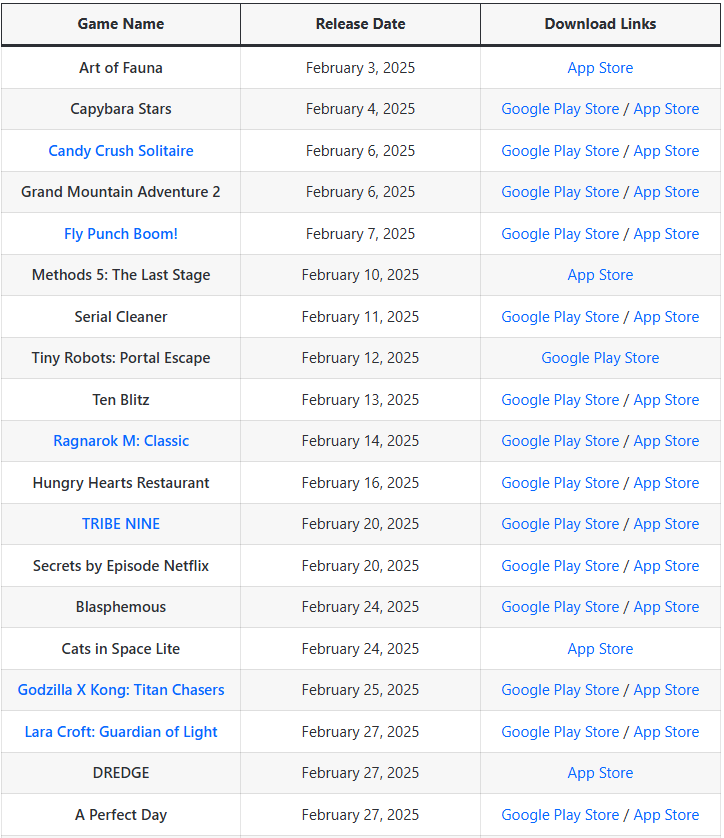Select the Blasphemous name cell

click(x=121, y=607)
